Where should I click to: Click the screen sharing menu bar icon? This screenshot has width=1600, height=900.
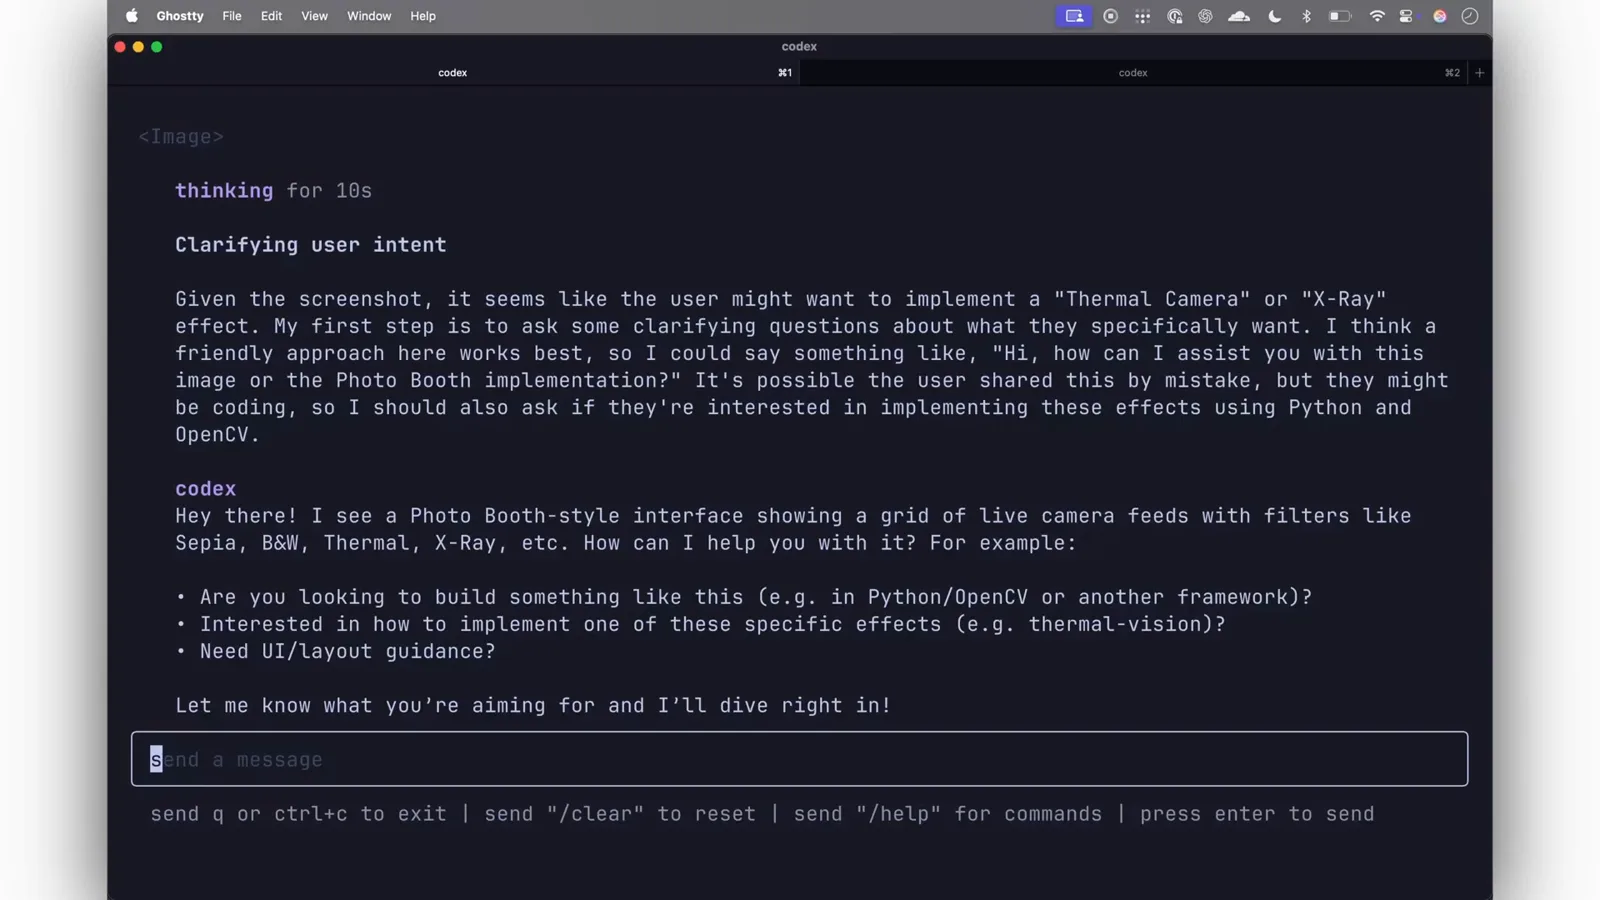[x=1074, y=16]
